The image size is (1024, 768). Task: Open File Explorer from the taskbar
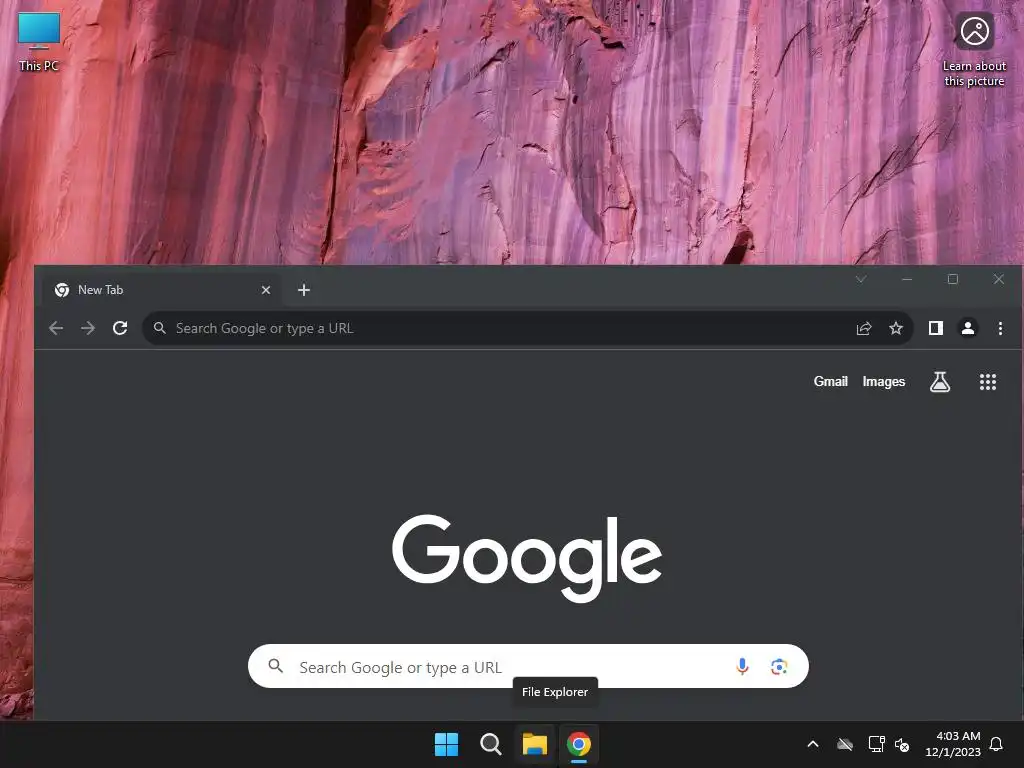tap(534, 744)
